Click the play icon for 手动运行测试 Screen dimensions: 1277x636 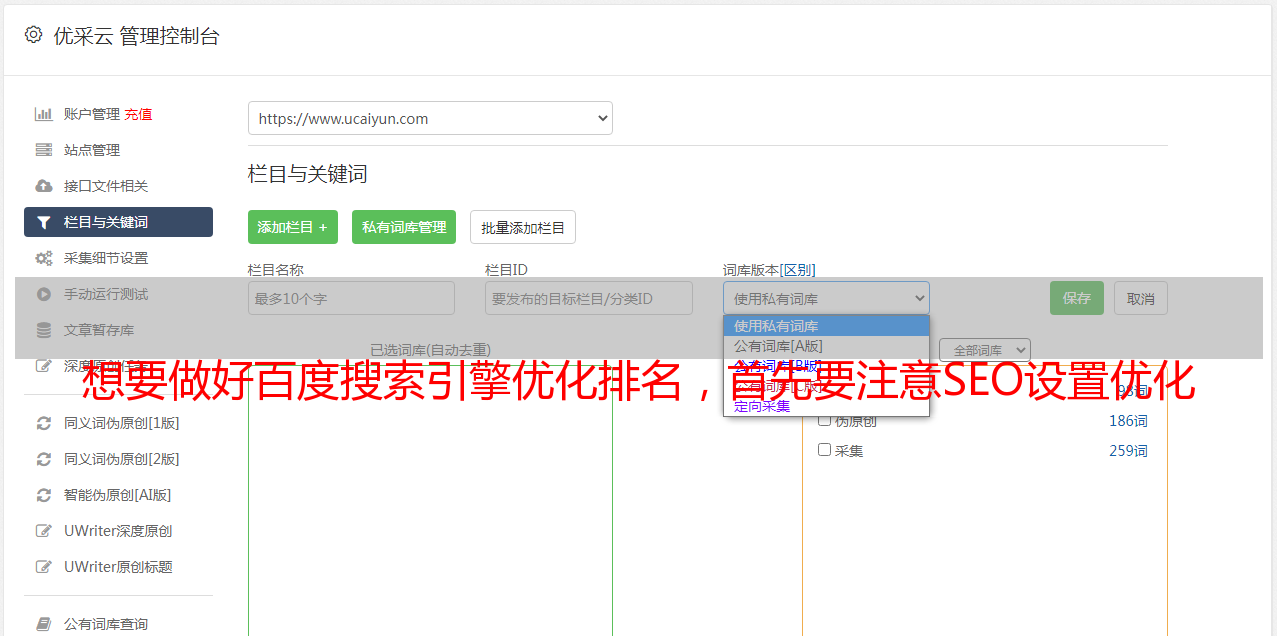tap(43, 294)
